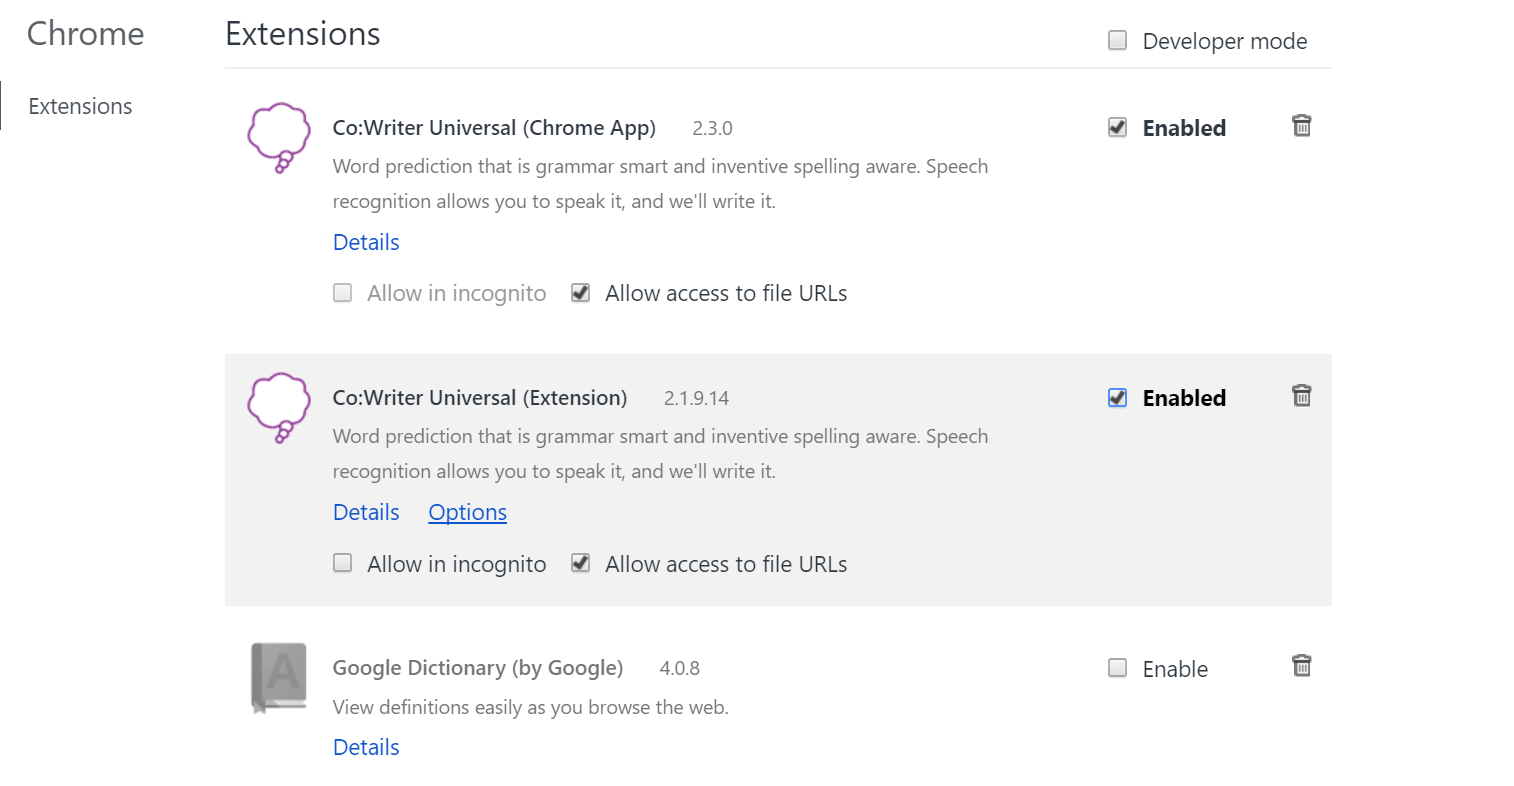Image resolution: width=1514 pixels, height=786 pixels.
Task: Delete Co:Writer Universal (Chrome App) via trash icon
Action: 1301,126
